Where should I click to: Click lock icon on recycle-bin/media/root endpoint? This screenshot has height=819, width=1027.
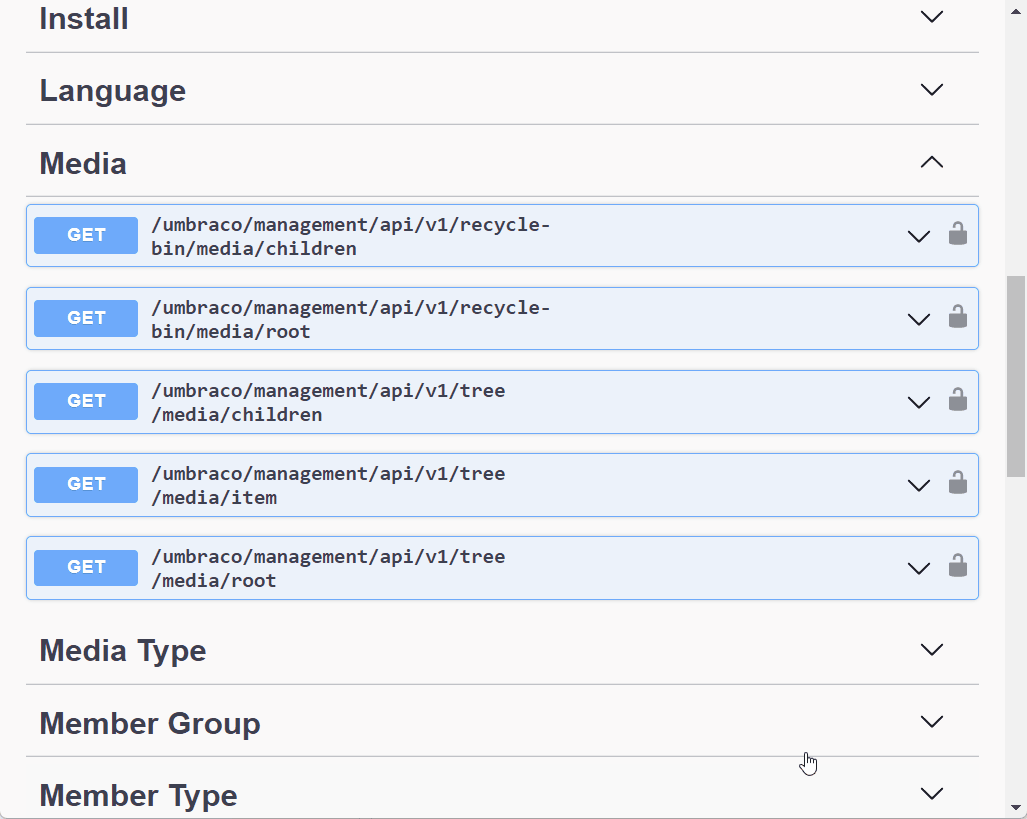pos(957,318)
